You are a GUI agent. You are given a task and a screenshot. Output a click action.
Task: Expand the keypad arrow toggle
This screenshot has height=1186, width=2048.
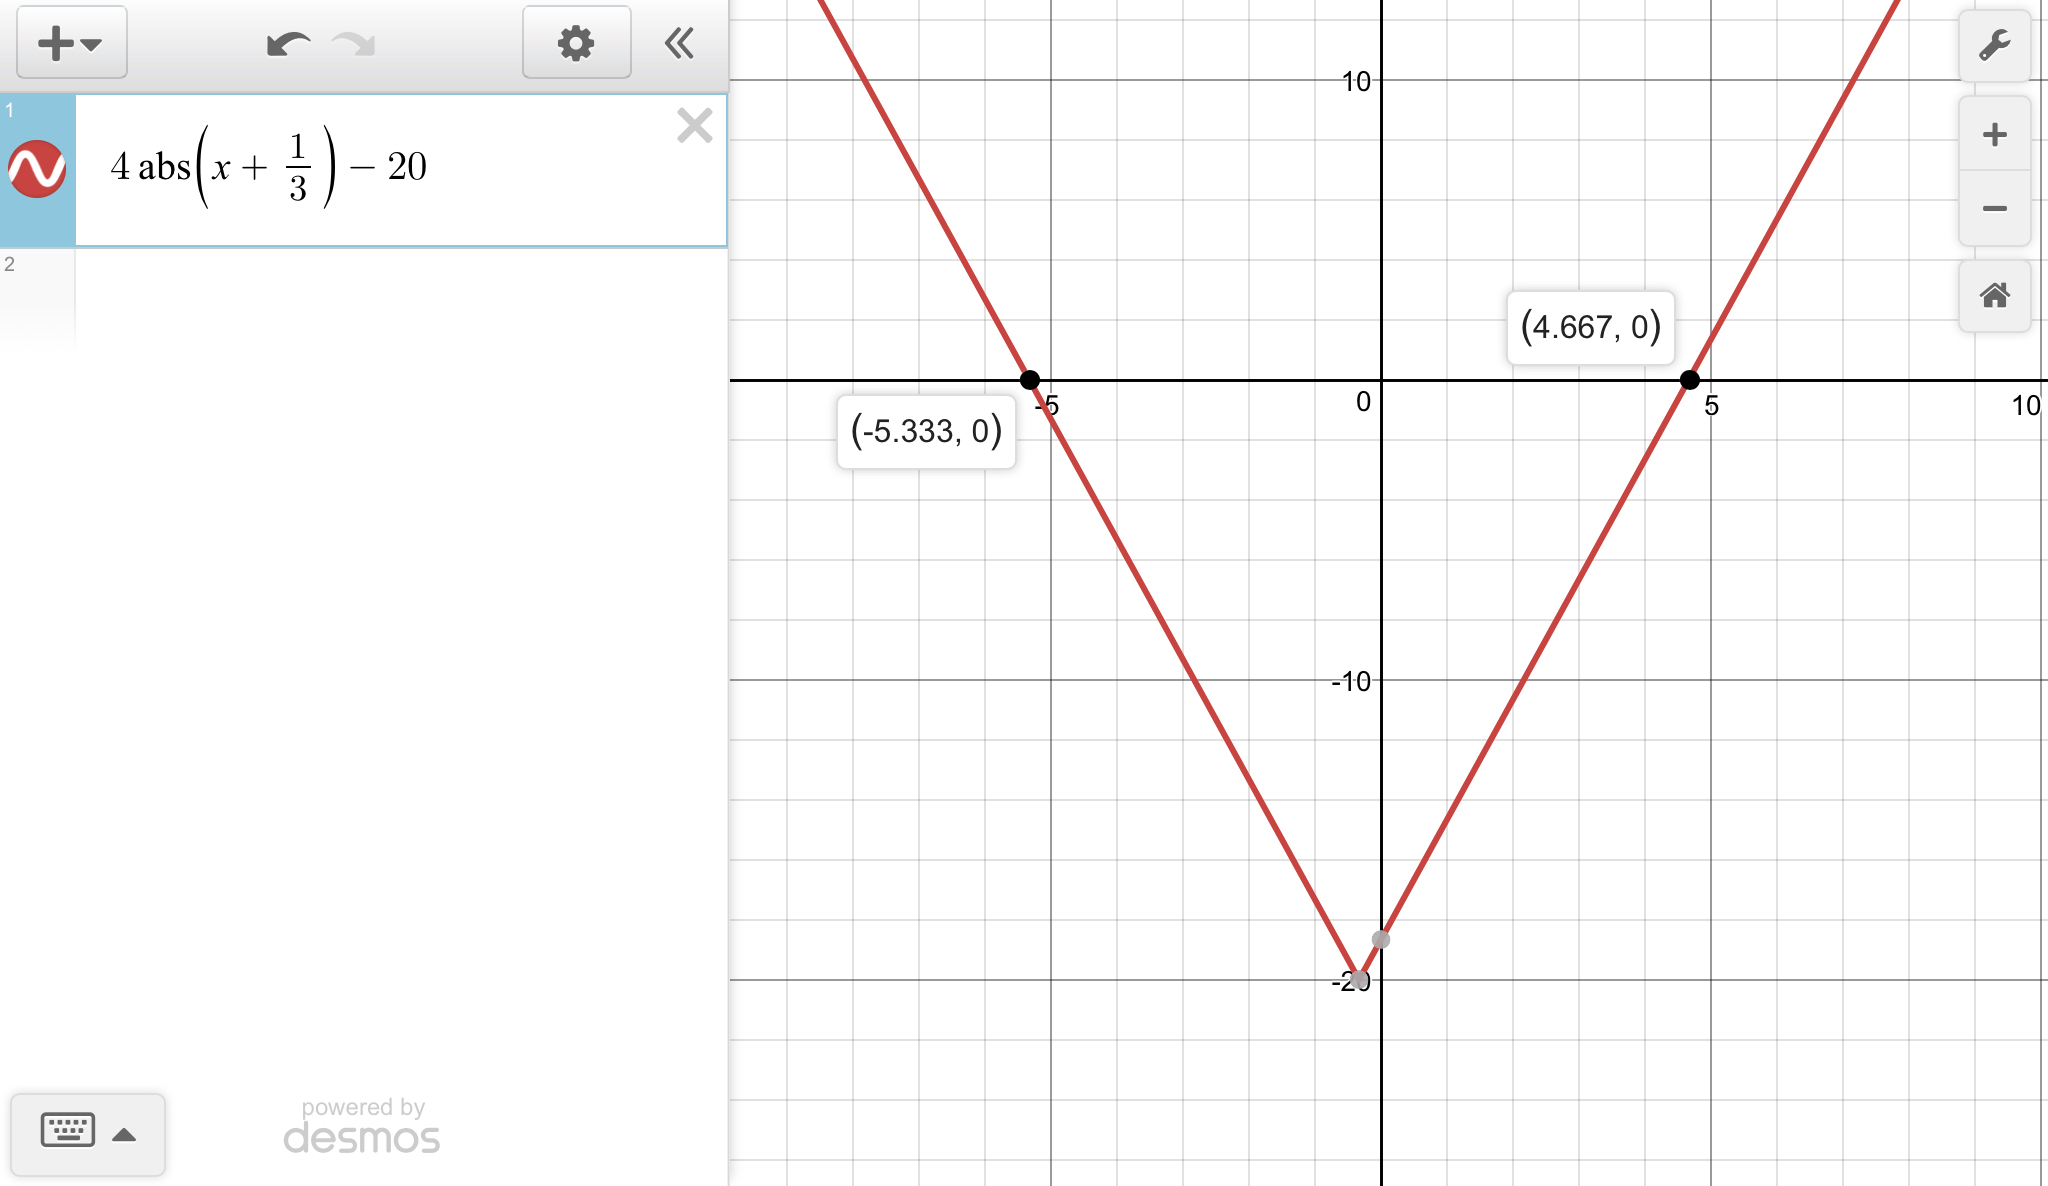pyautogui.click(x=124, y=1134)
